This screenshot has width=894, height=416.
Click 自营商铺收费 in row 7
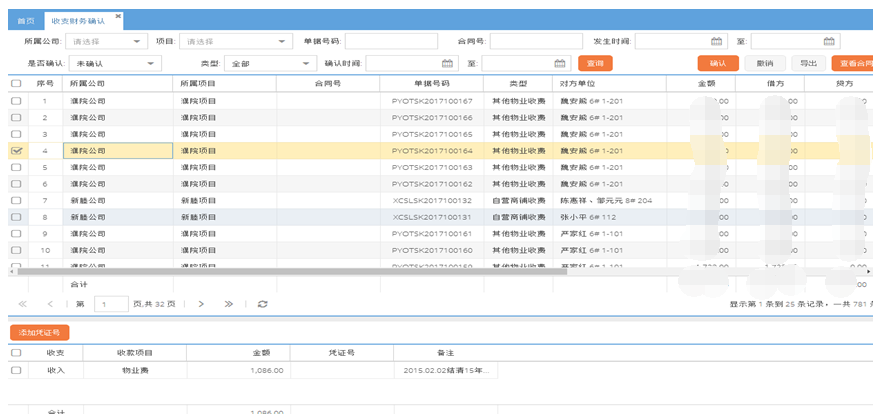tap(518, 201)
